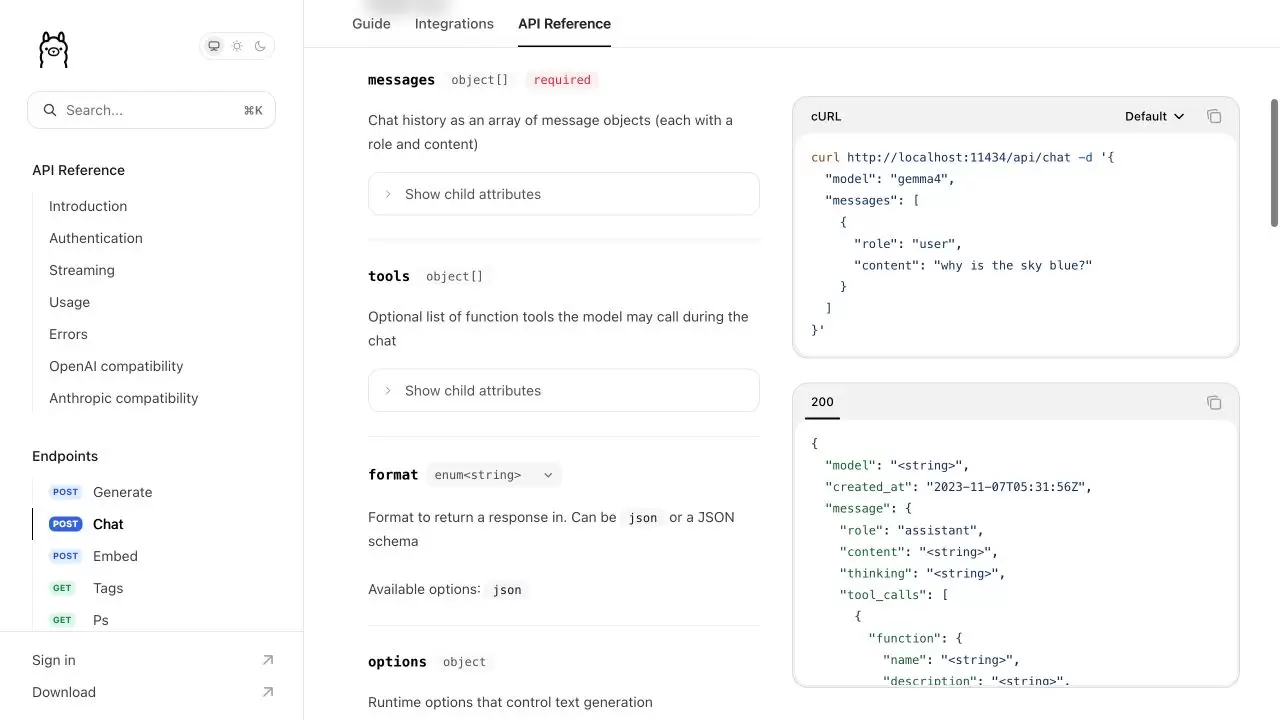Focus the Search input field
Viewport: 1280px width, 720px height.
pos(151,110)
